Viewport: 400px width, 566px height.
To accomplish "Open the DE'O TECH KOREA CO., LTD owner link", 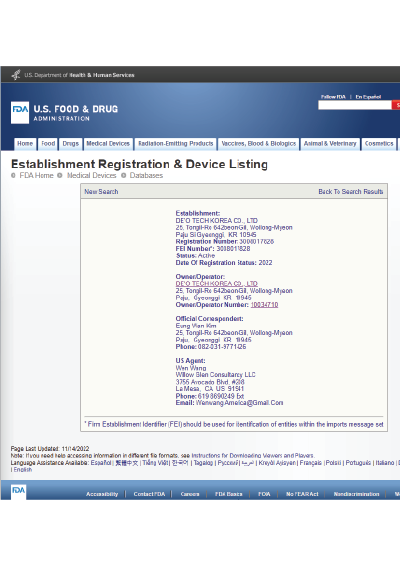I will click(x=217, y=284).
